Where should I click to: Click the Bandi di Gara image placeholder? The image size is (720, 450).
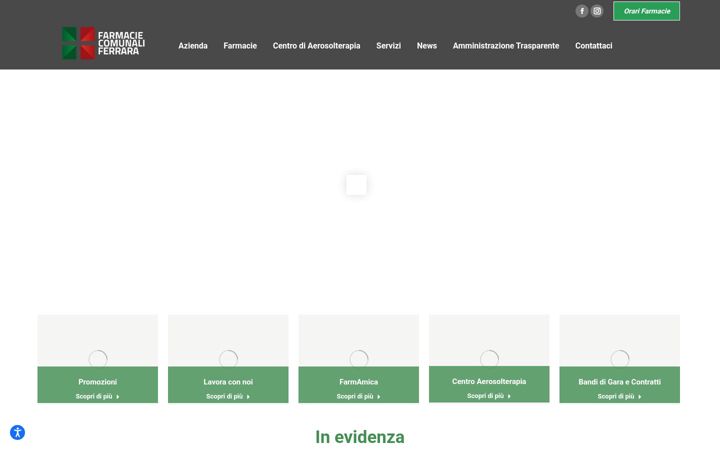[619, 340]
